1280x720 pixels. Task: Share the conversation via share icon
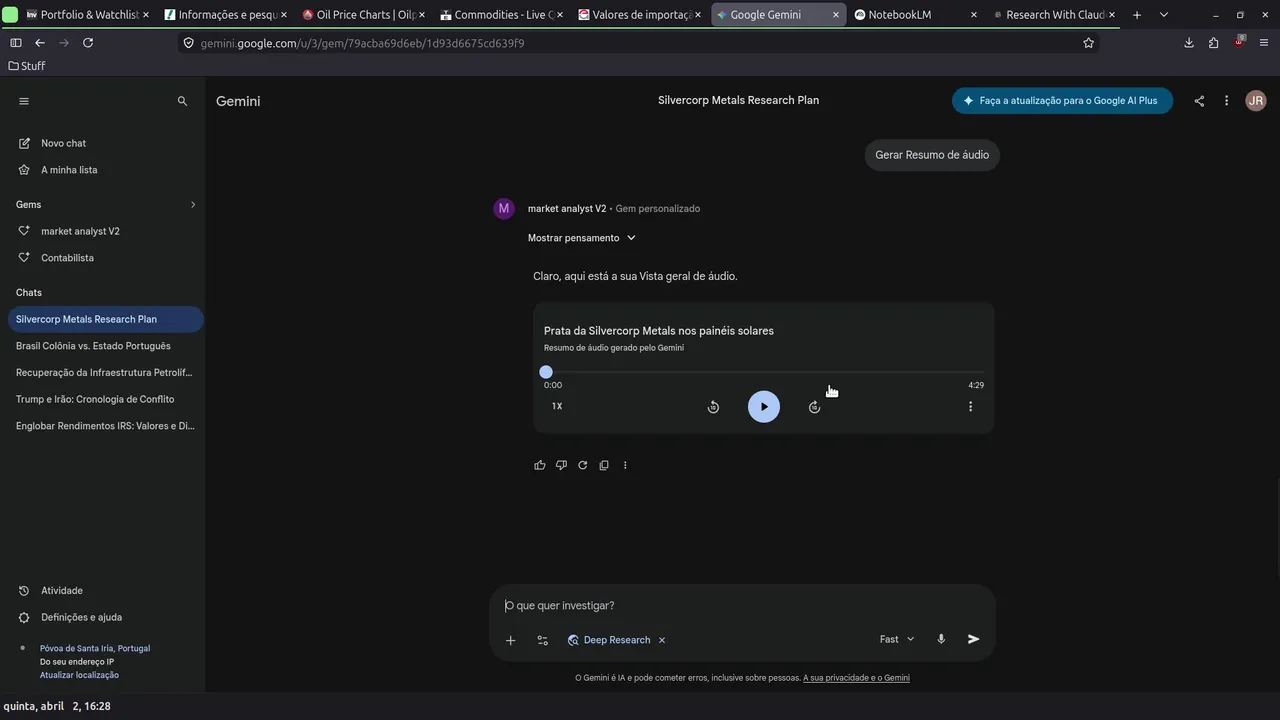pyautogui.click(x=1199, y=101)
